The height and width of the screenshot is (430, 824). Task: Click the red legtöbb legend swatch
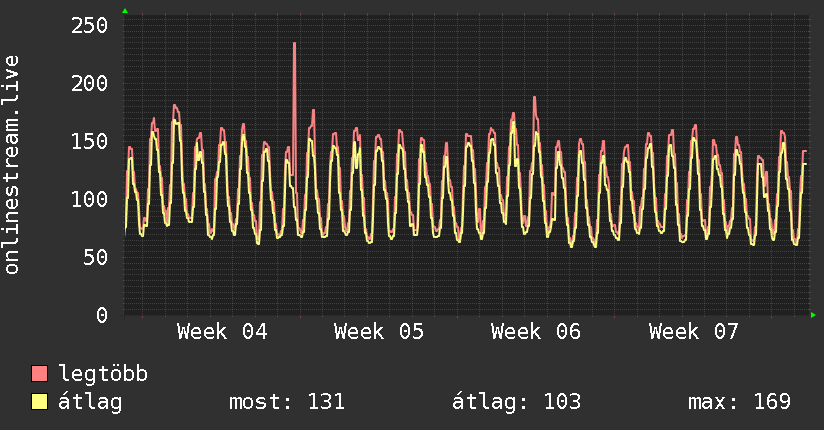pos(40,374)
